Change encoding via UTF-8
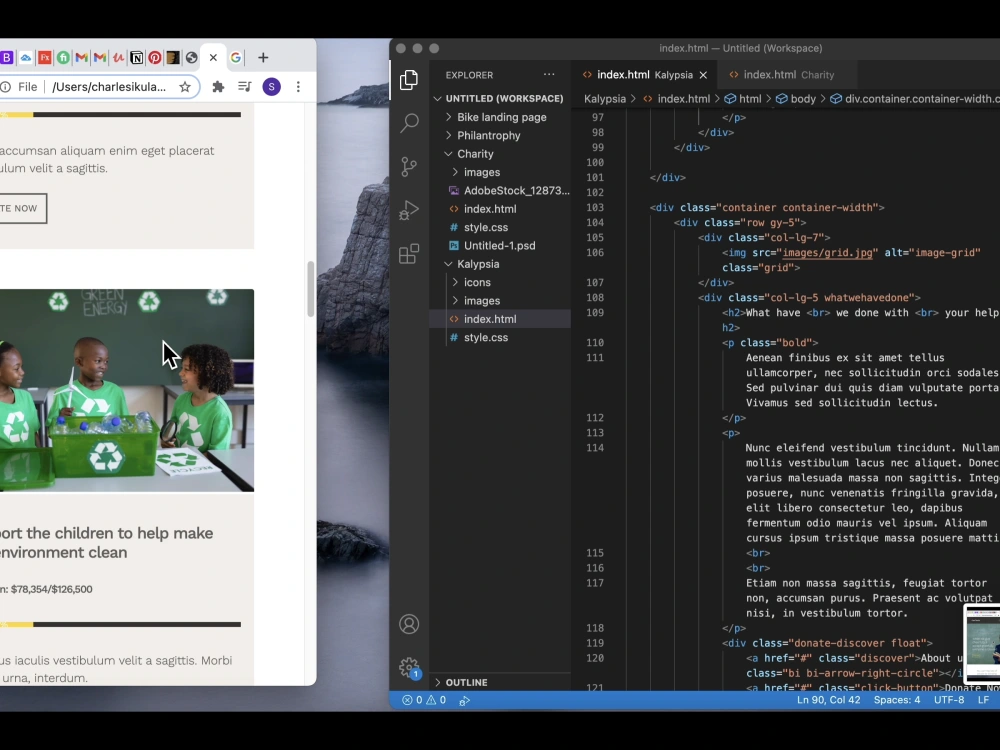The width and height of the screenshot is (1000, 750). (x=949, y=700)
